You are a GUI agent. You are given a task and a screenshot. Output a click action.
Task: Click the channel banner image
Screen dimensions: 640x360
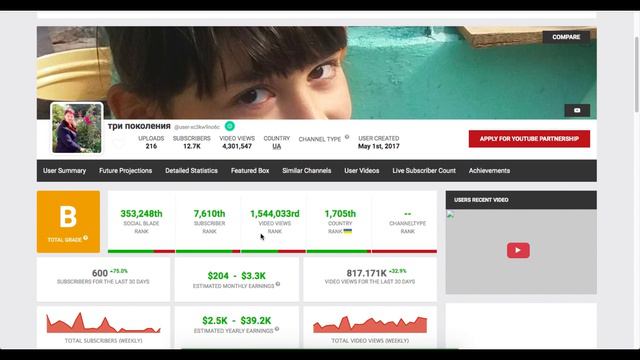tap(317, 73)
